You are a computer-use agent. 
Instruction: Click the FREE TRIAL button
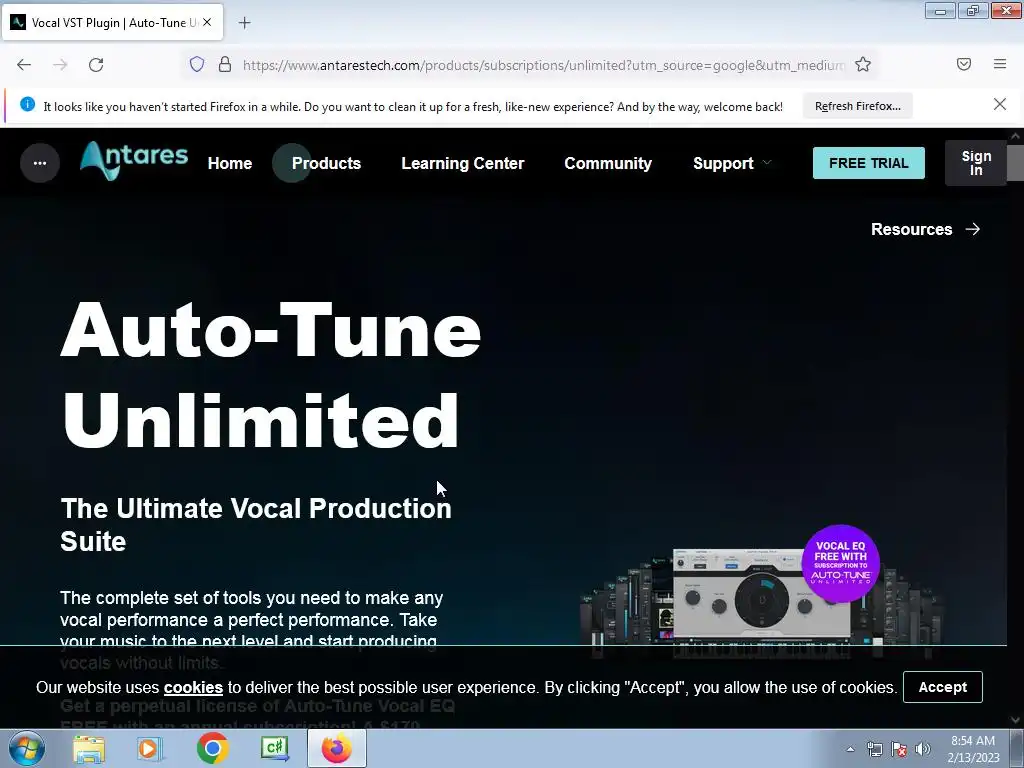[x=869, y=163]
